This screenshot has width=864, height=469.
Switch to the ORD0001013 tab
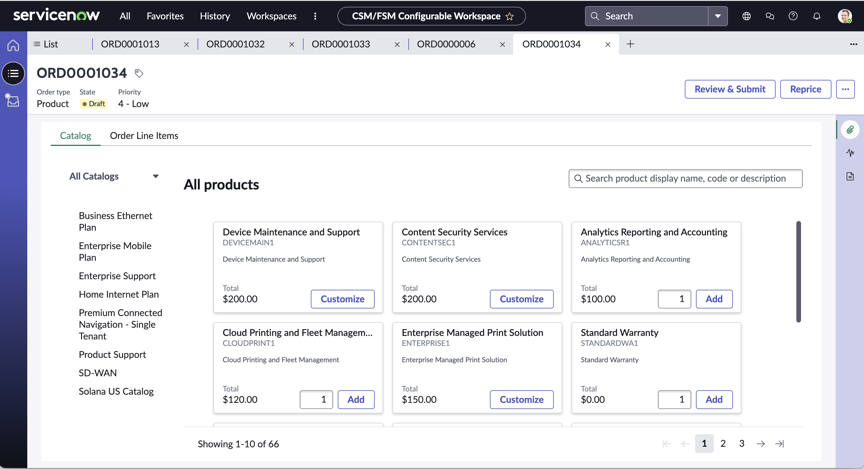point(130,44)
